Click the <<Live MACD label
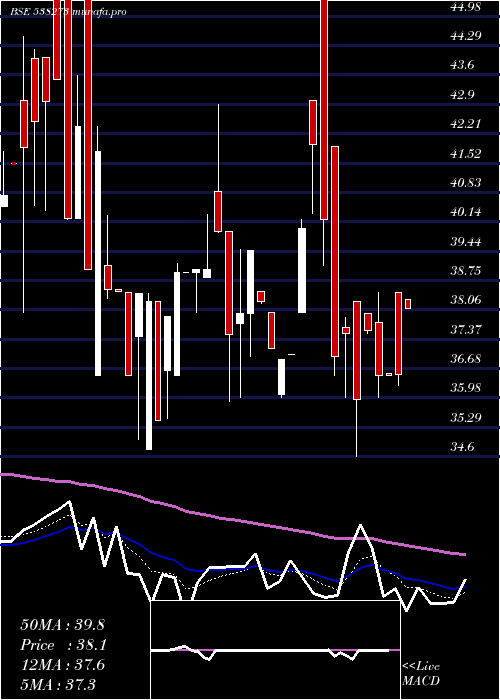The image size is (500, 700). (x=421, y=673)
